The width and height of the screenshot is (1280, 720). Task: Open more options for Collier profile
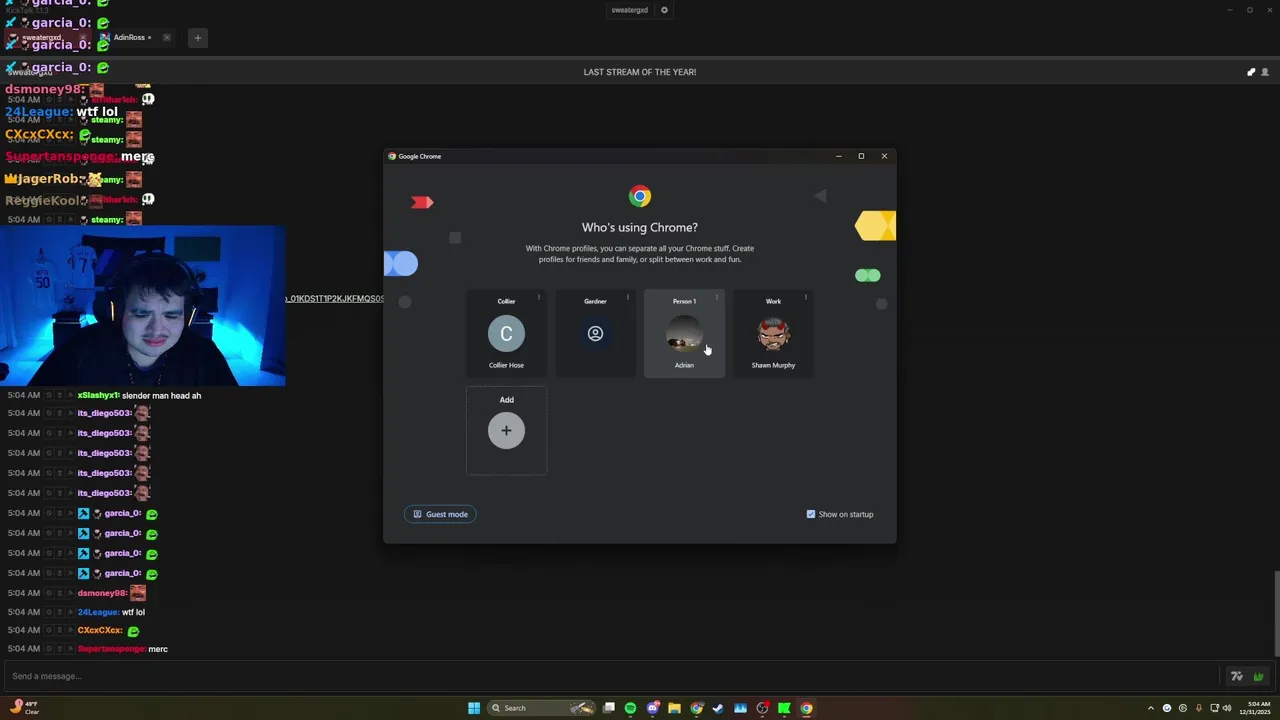click(x=538, y=298)
